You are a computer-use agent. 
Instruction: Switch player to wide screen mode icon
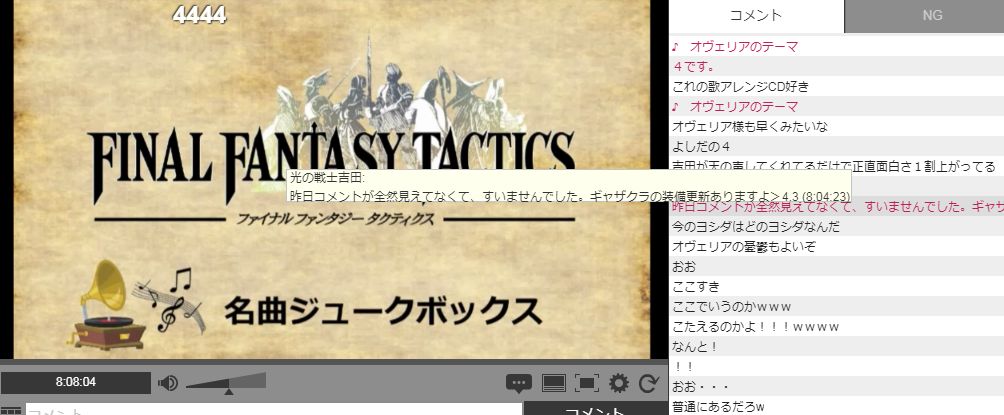point(553,383)
